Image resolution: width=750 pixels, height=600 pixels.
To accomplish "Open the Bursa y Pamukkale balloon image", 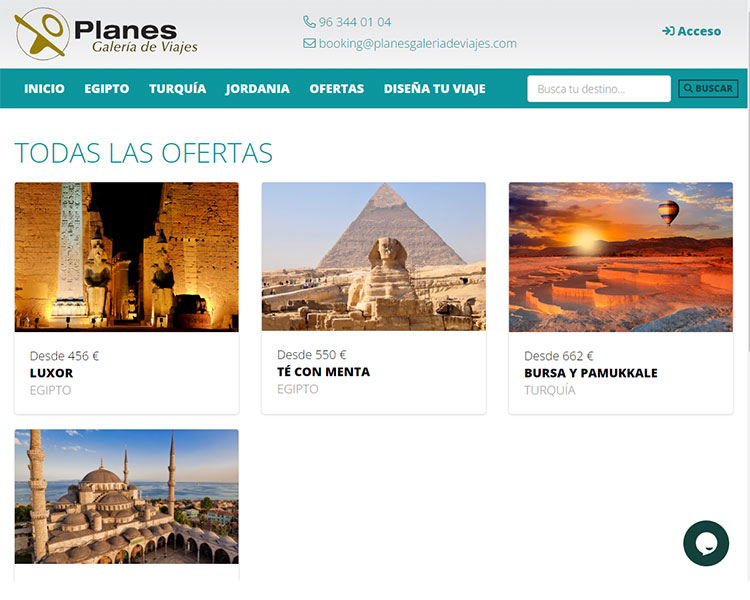I will [621, 257].
